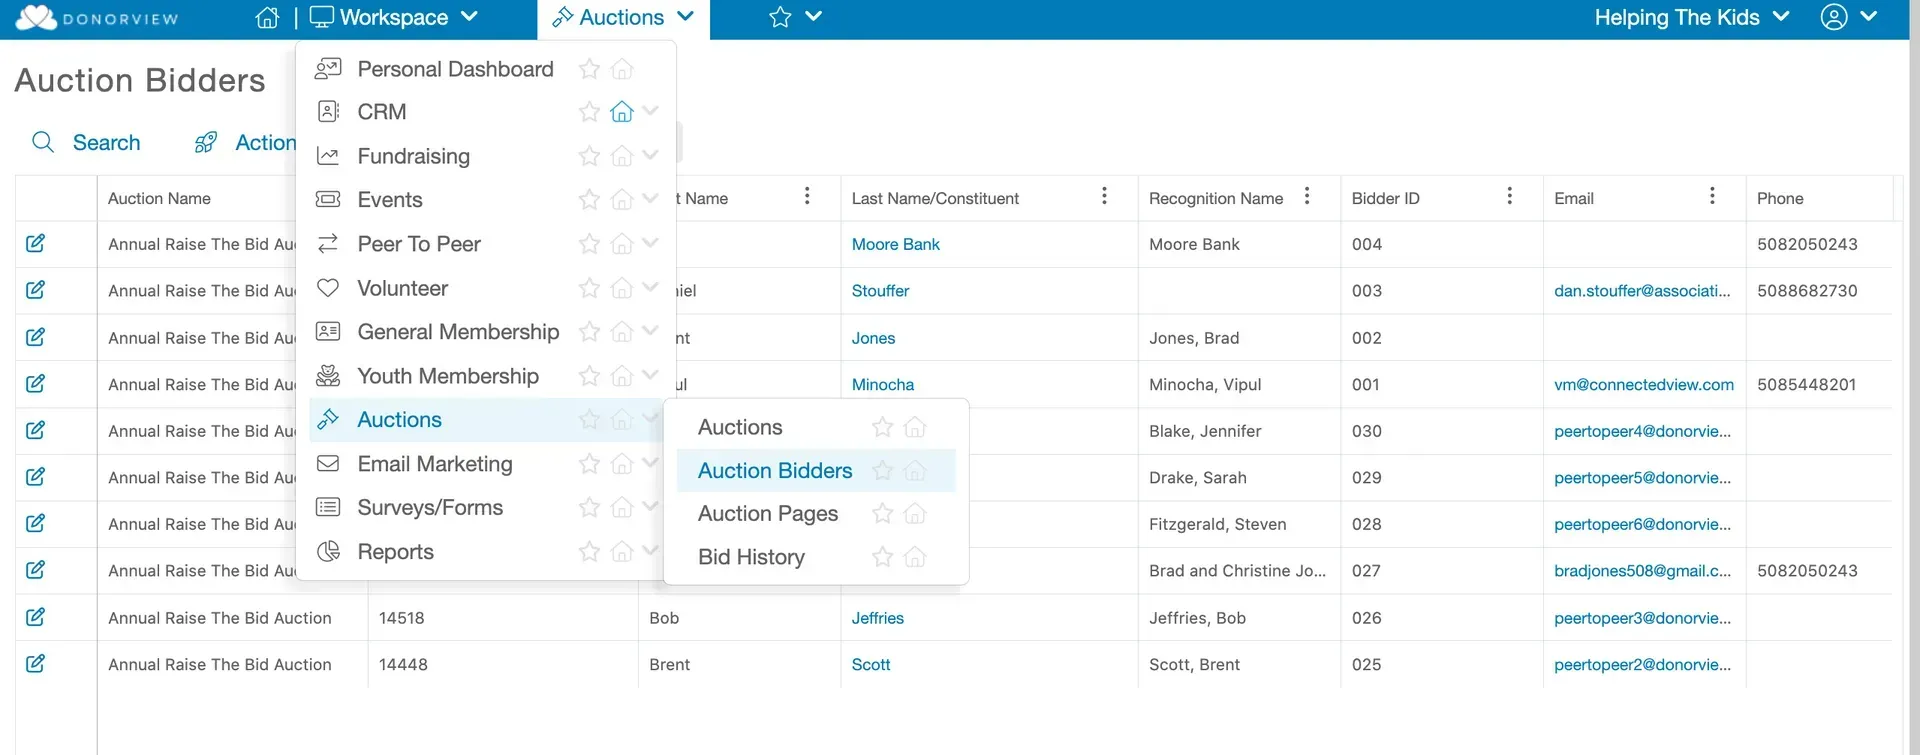This screenshot has height=755, width=1920.
Task: Open the favorites star in the top bar
Action: point(780,18)
